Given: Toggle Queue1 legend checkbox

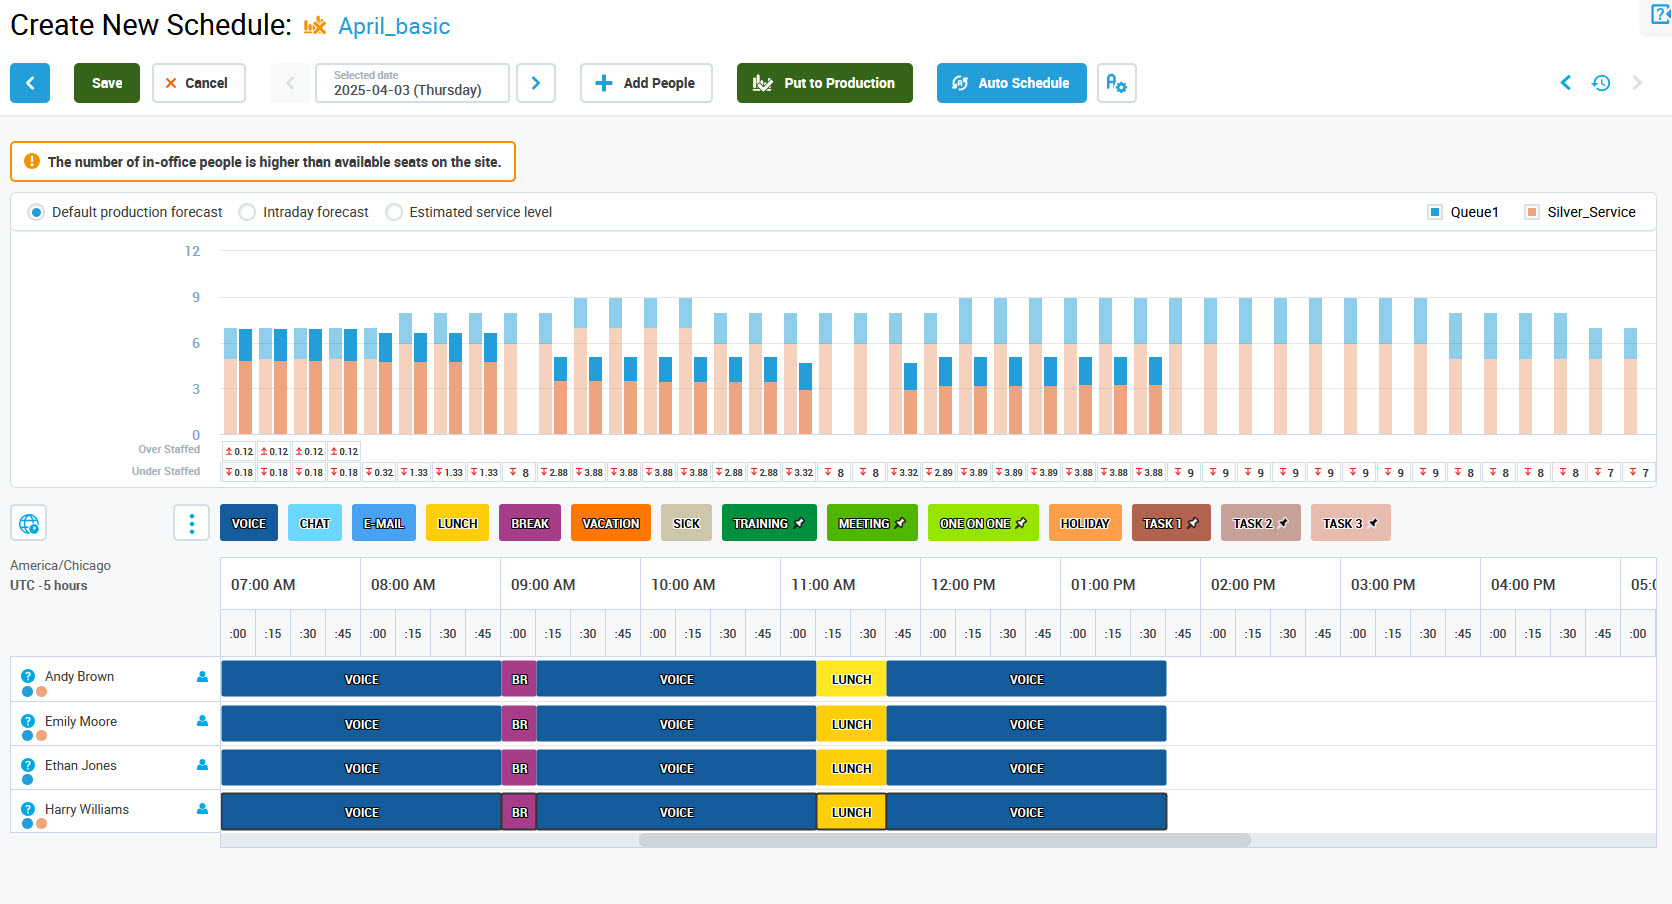Looking at the screenshot, I should coord(1435,212).
